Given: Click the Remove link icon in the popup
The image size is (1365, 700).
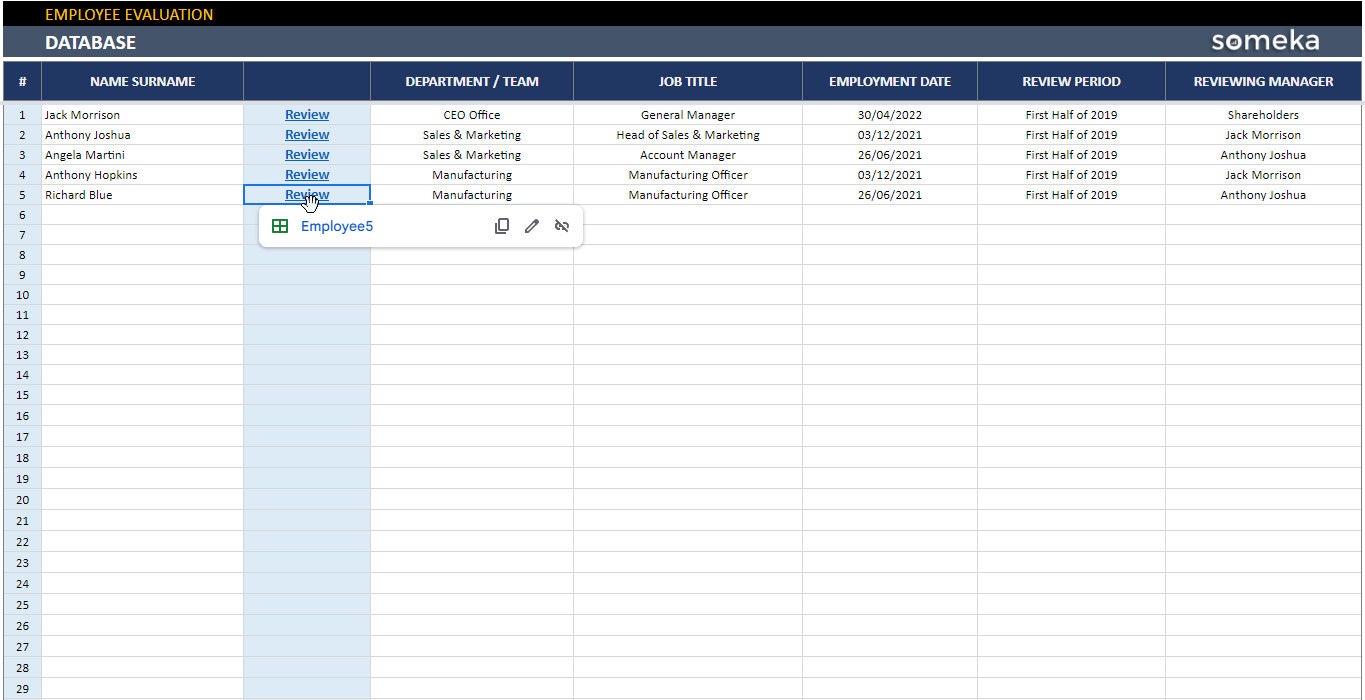Looking at the screenshot, I should tap(562, 226).
